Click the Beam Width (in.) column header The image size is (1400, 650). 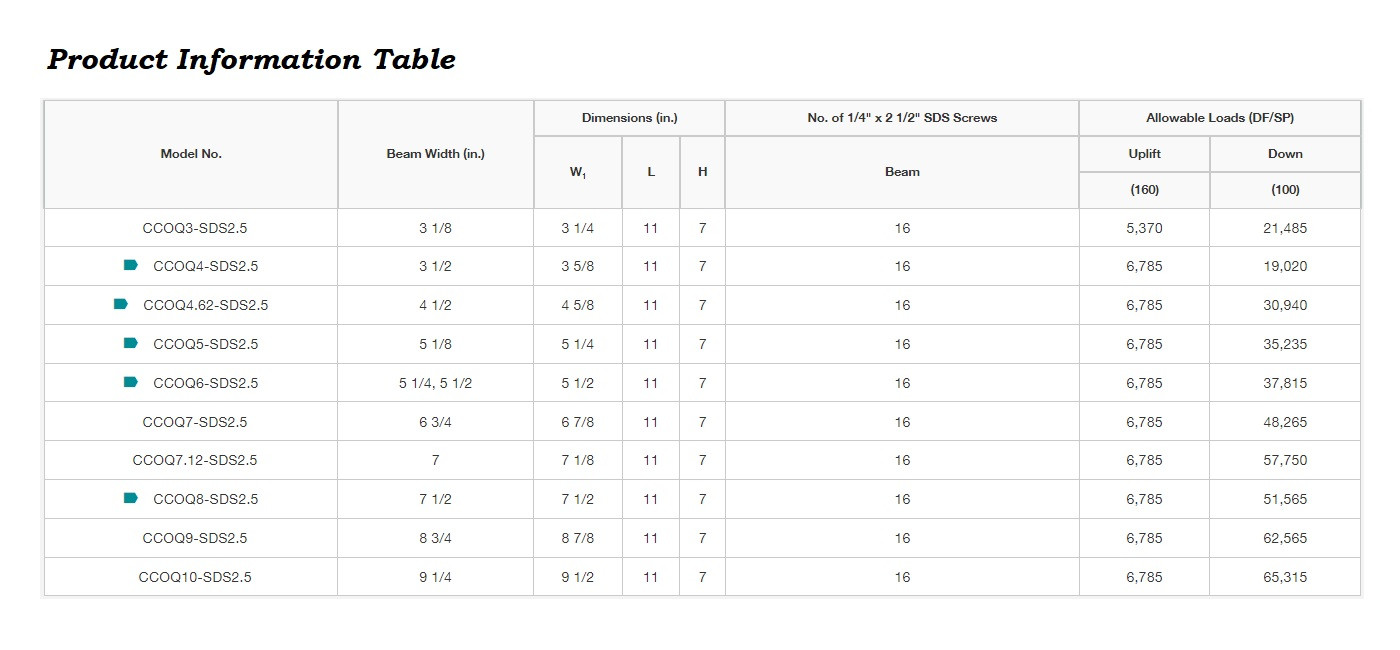click(x=435, y=154)
